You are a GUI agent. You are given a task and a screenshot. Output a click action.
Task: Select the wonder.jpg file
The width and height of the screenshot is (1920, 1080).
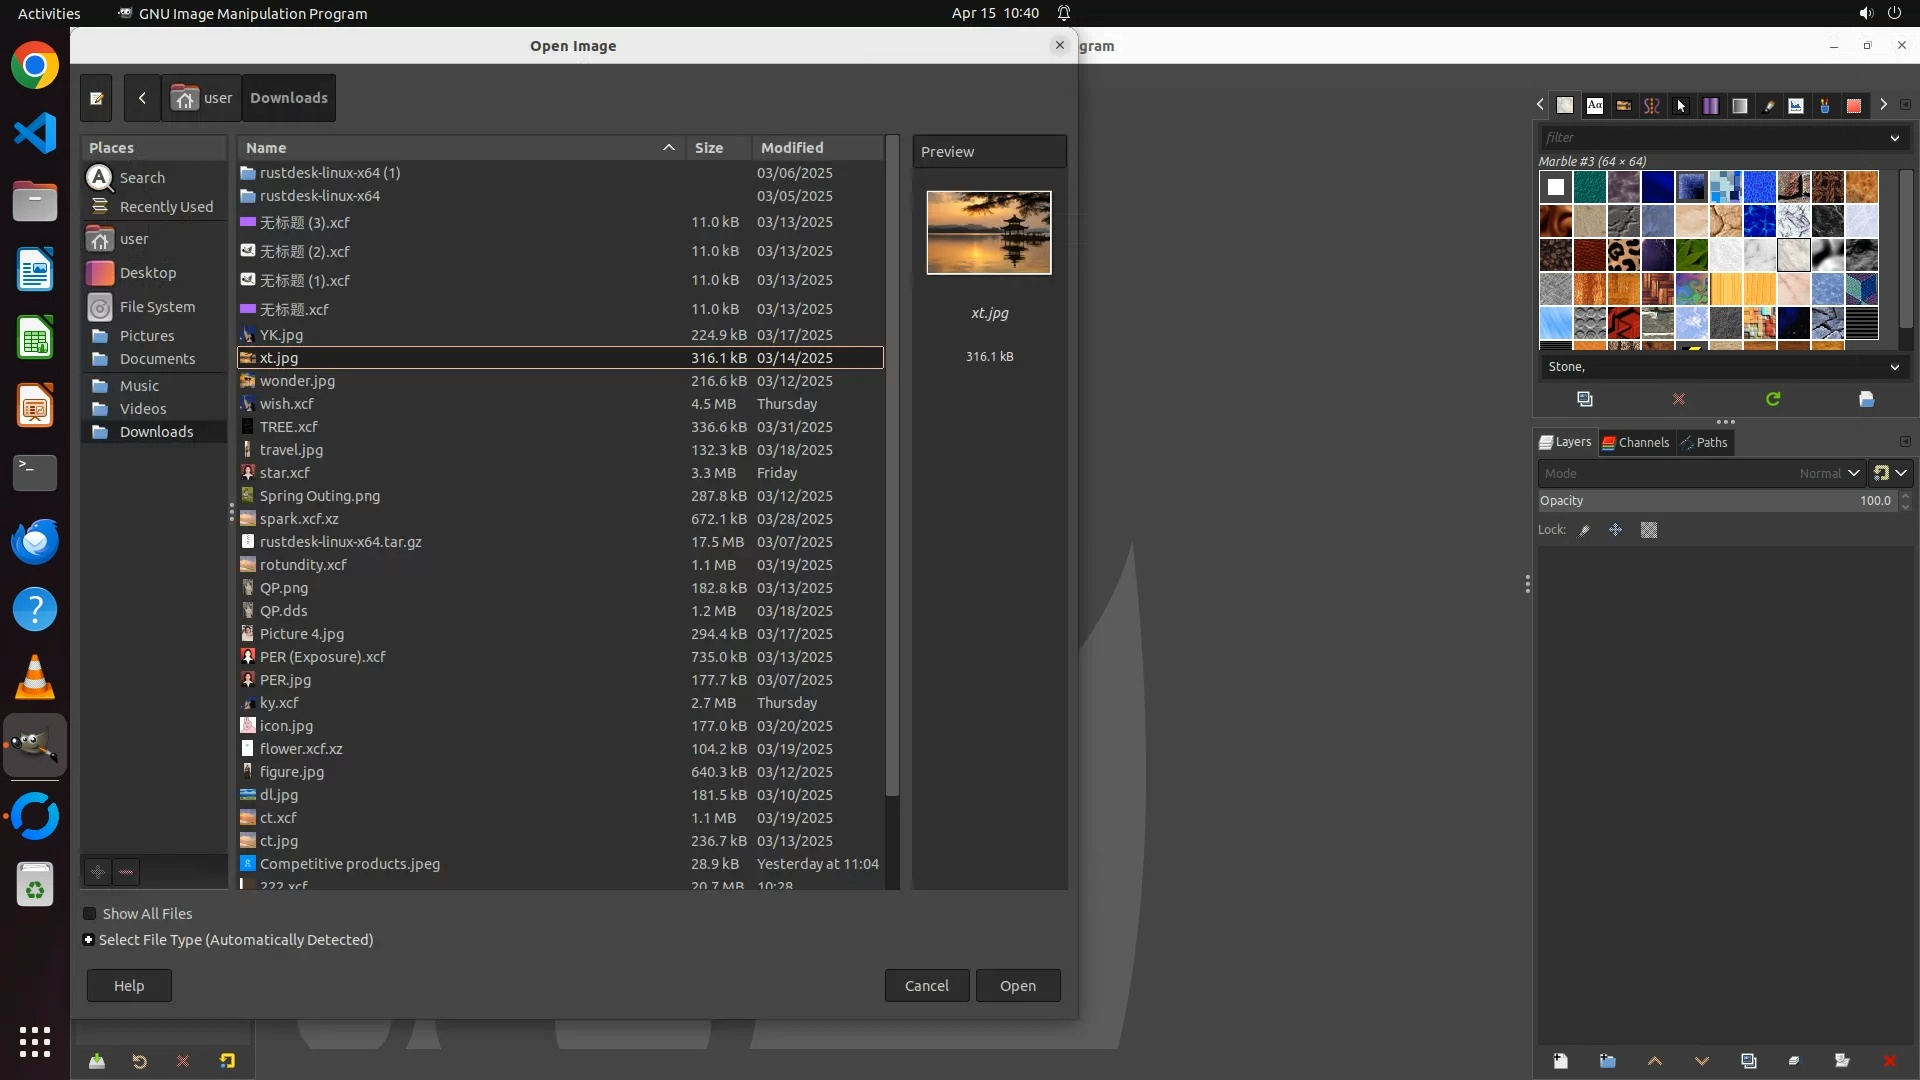297,381
